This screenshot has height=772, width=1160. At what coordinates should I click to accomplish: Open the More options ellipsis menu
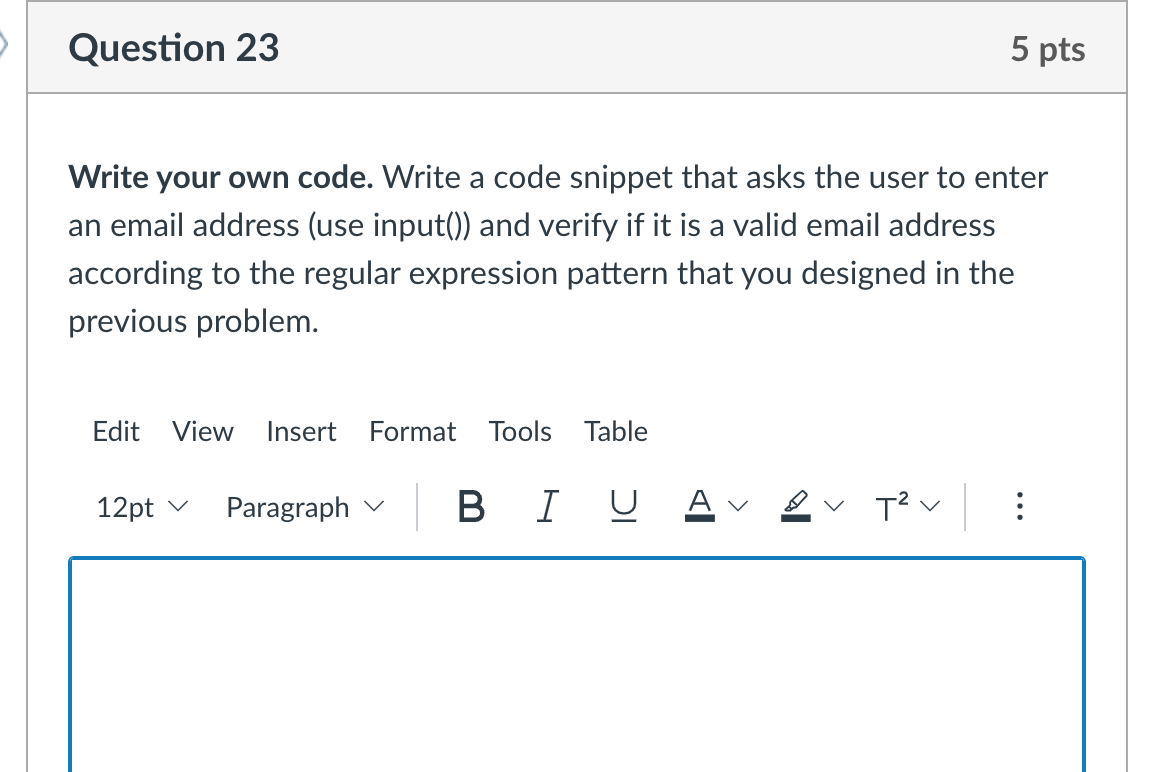tap(1019, 507)
